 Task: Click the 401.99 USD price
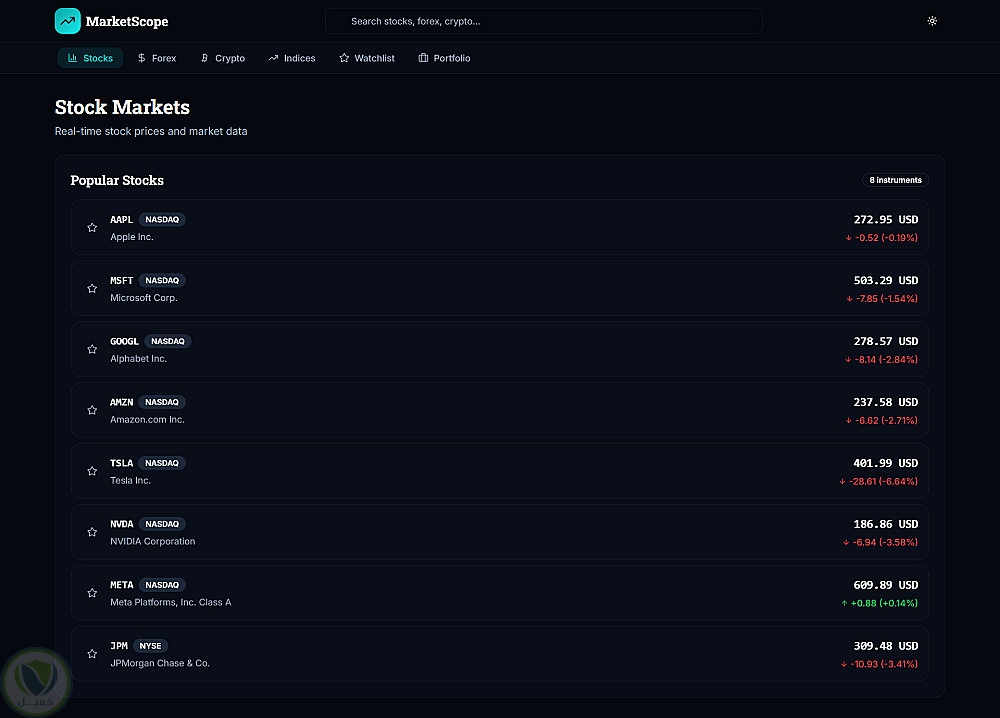(x=886, y=463)
